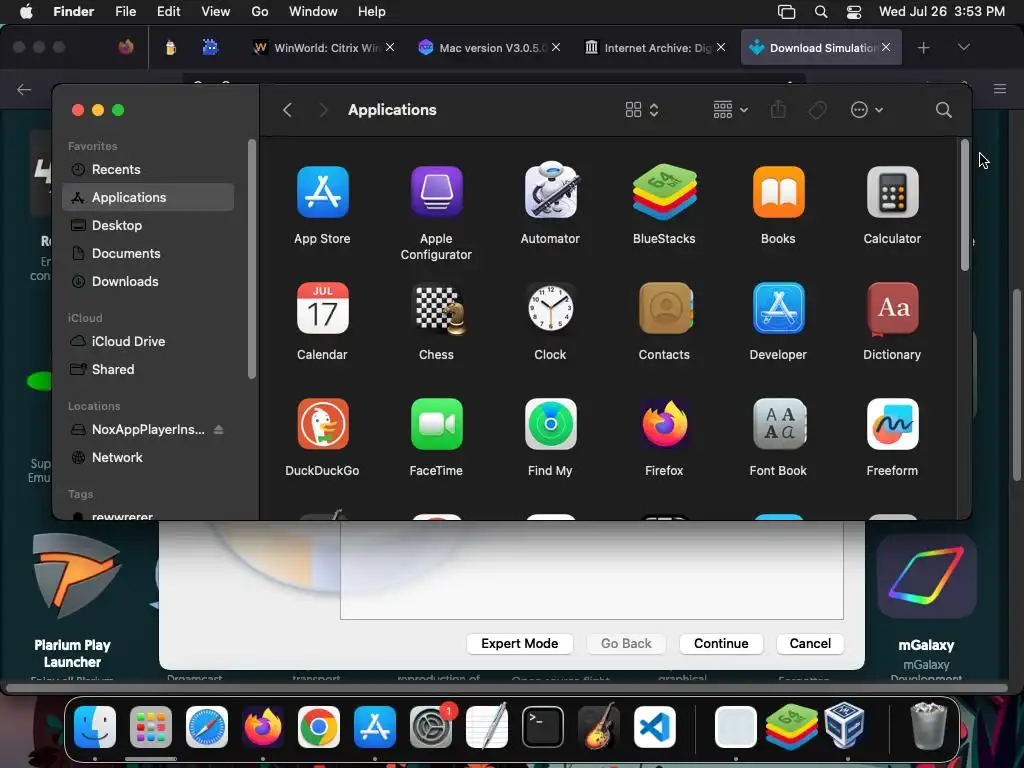
Task: Open Launchpad from the Dock
Action: pyautogui.click(x=151, y=727)
